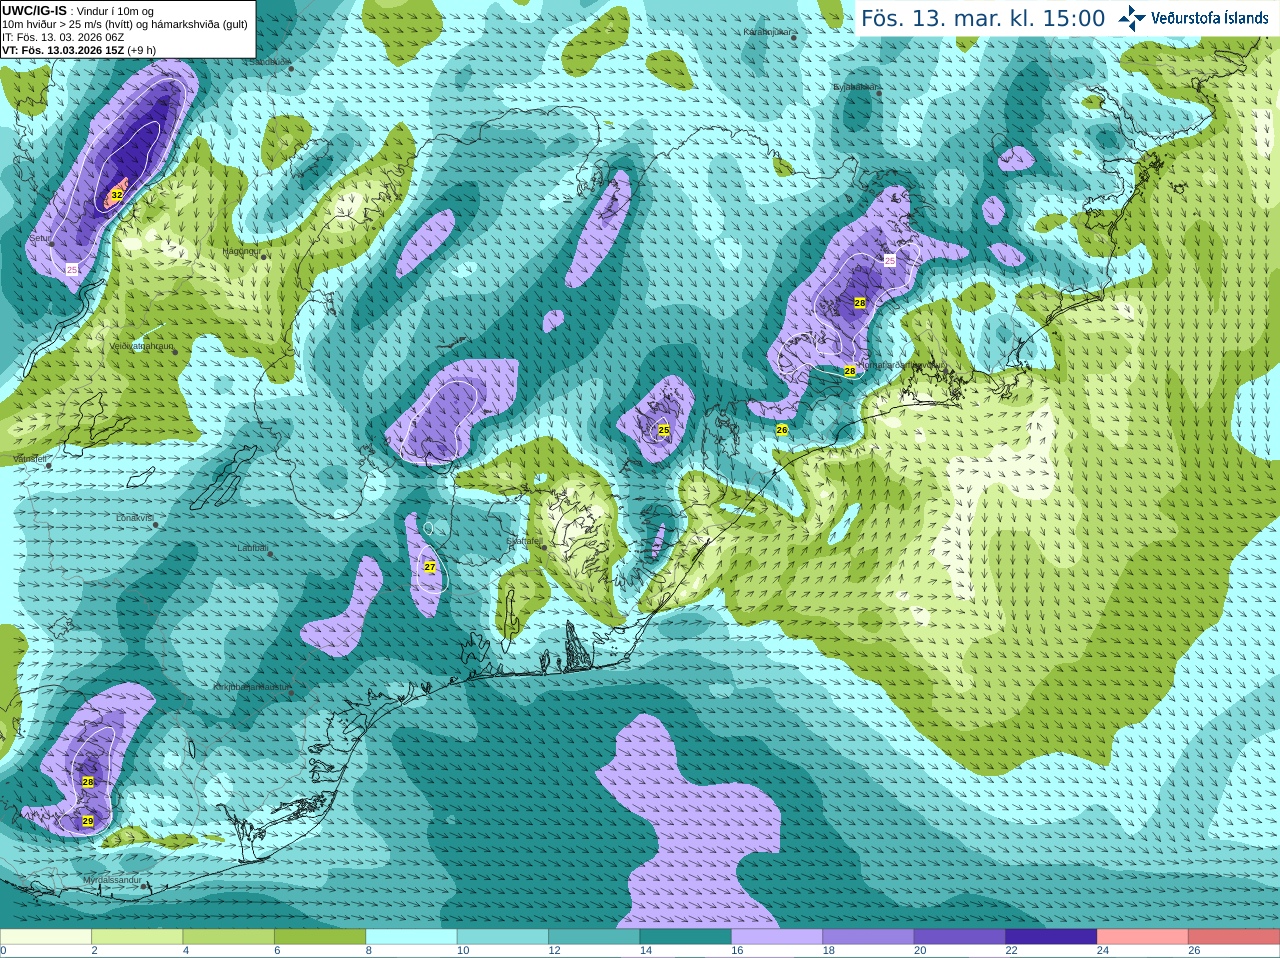
Task: Click the Skaftafell station label
Action: pos(523,541)
